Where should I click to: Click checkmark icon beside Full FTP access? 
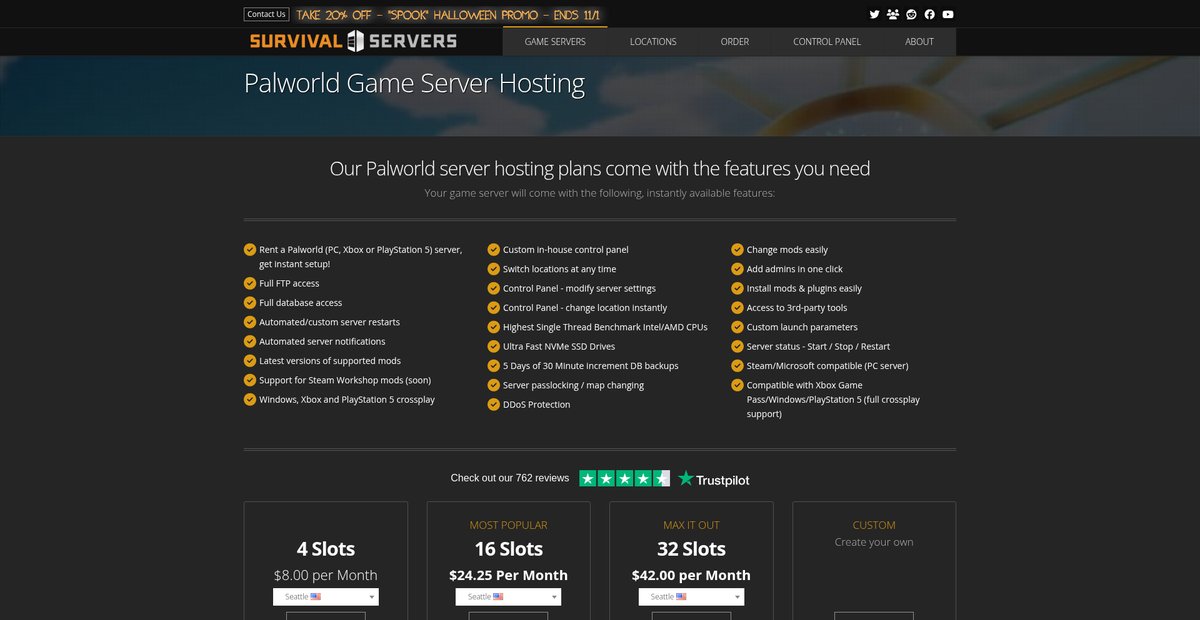250,283
